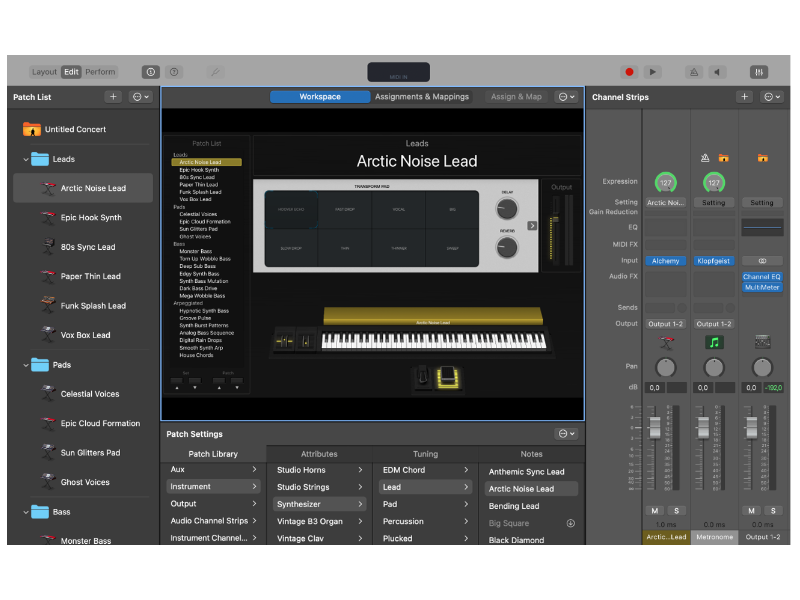Click the Delay knob in workspace

[507, 209]
